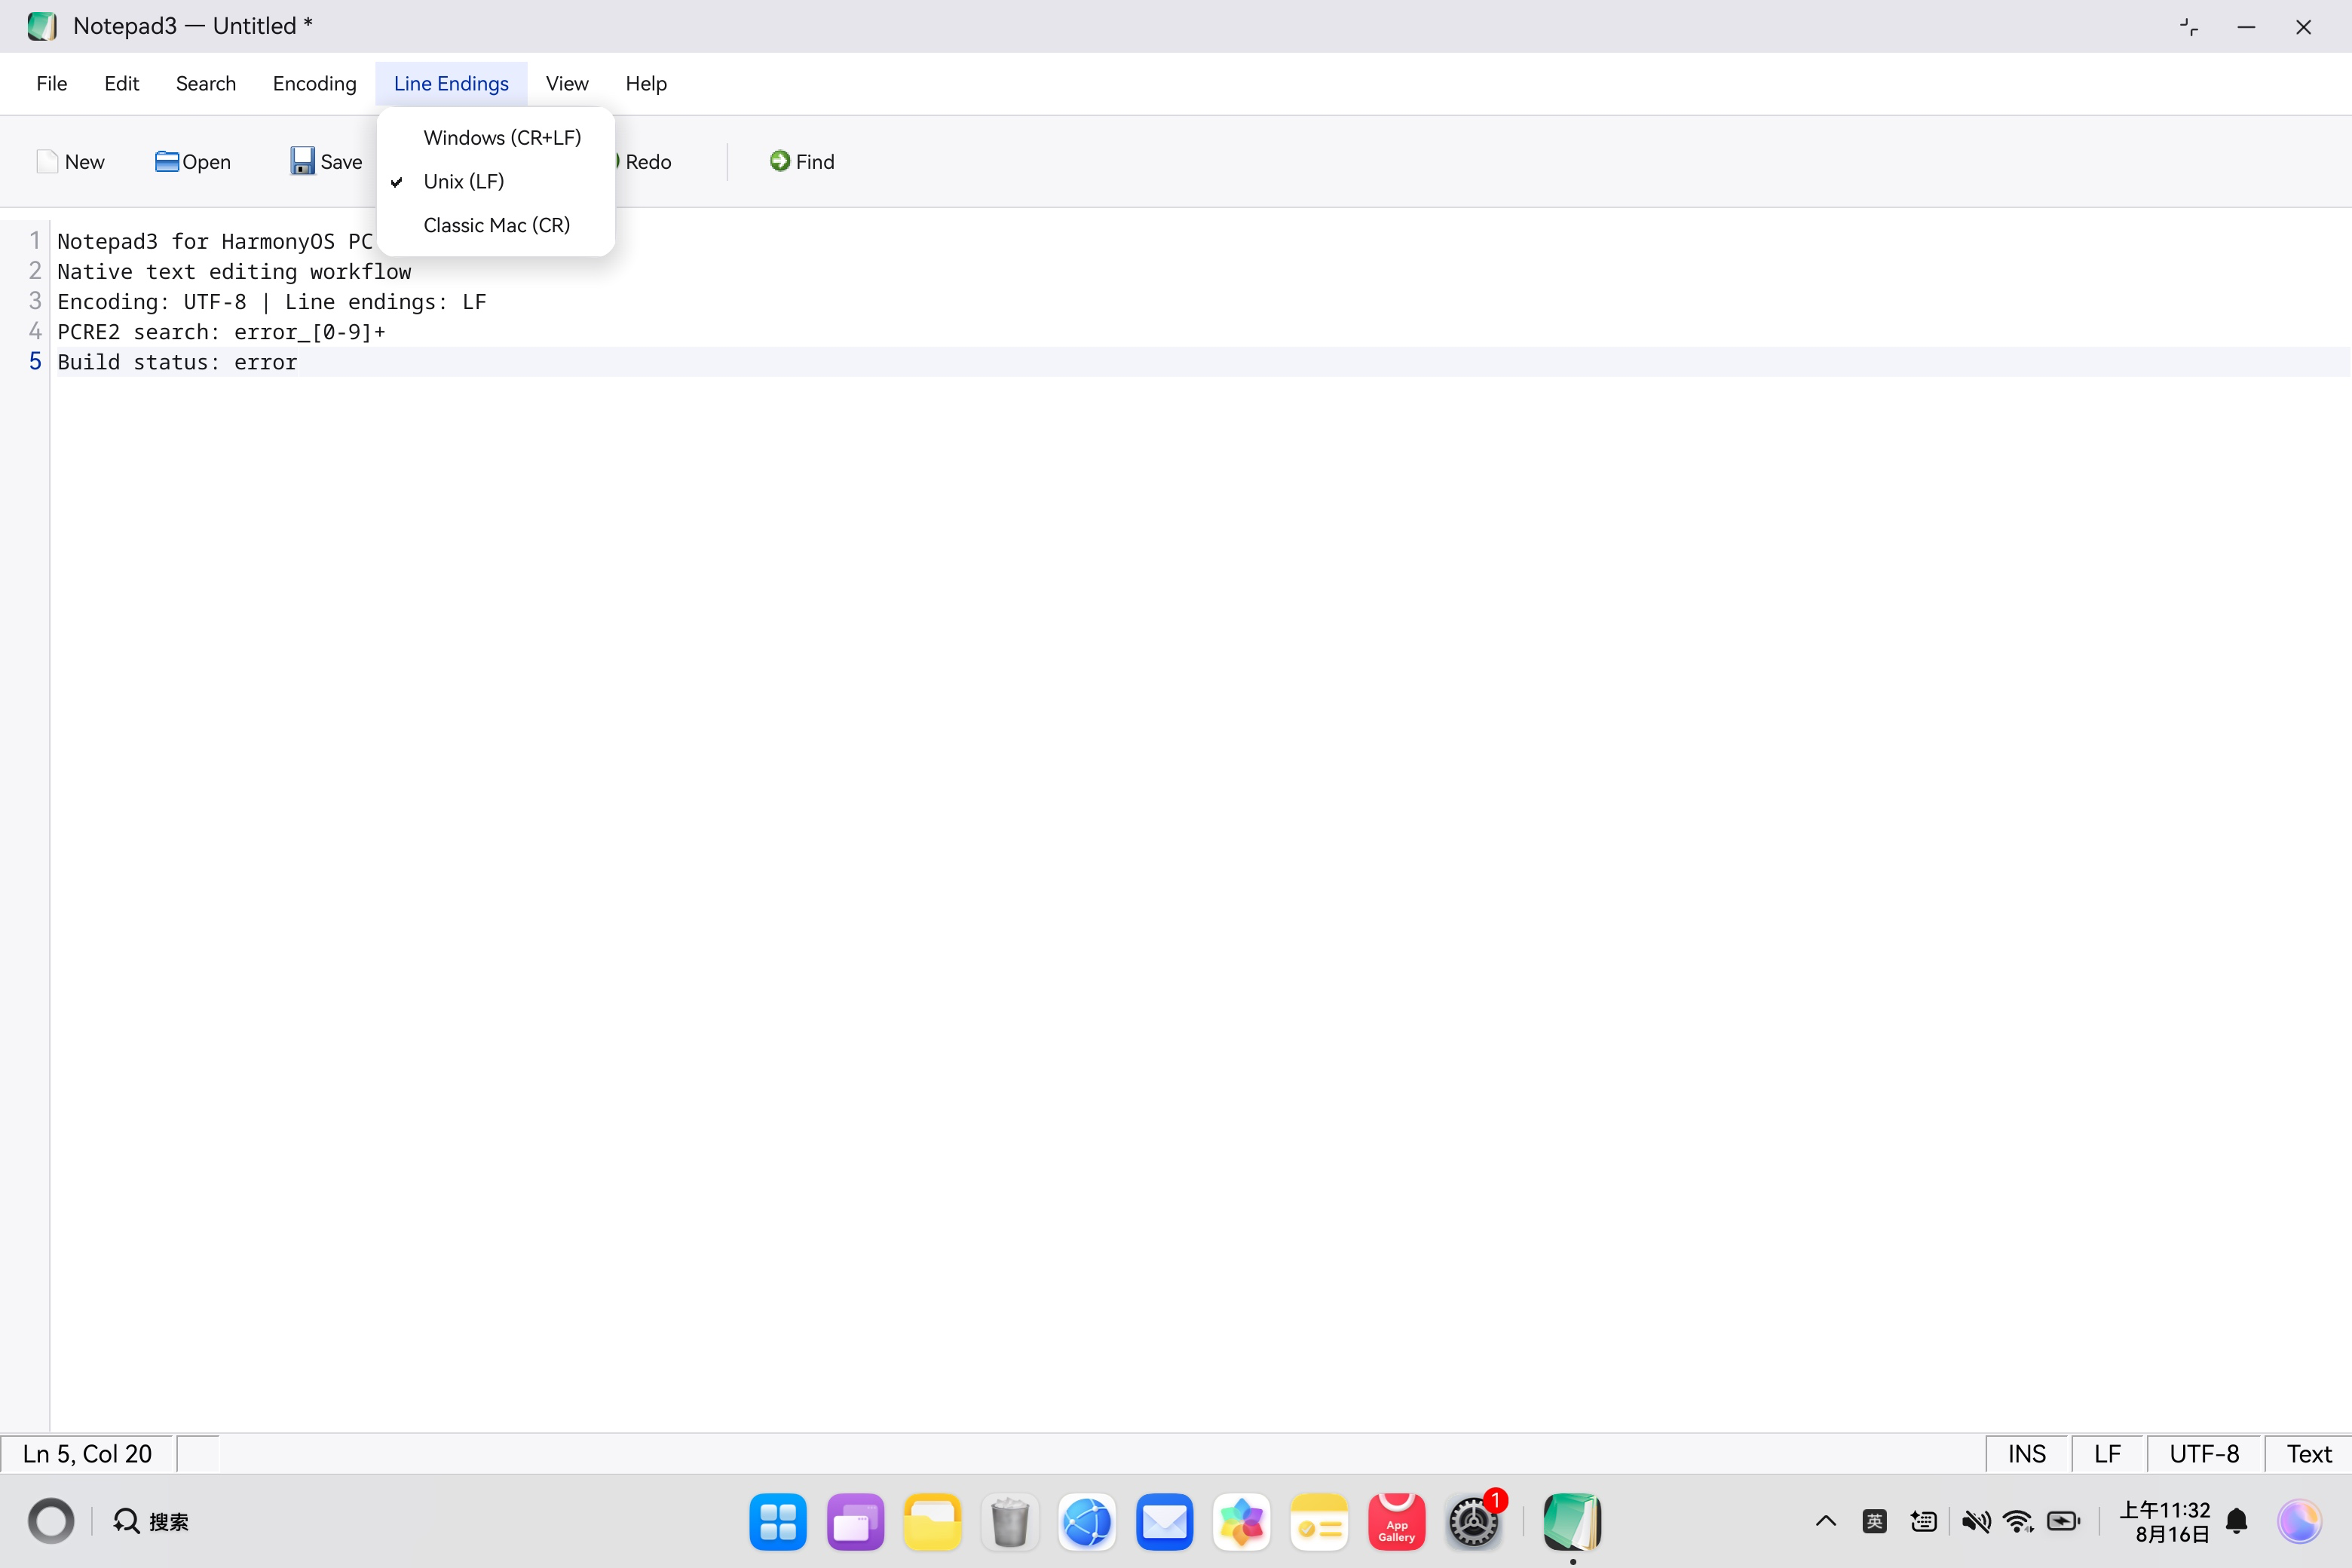Click text 'Native text editing workflow'
This screenshot has width=2352, height=1568.
pyautogui.click(x=234, y=272)
